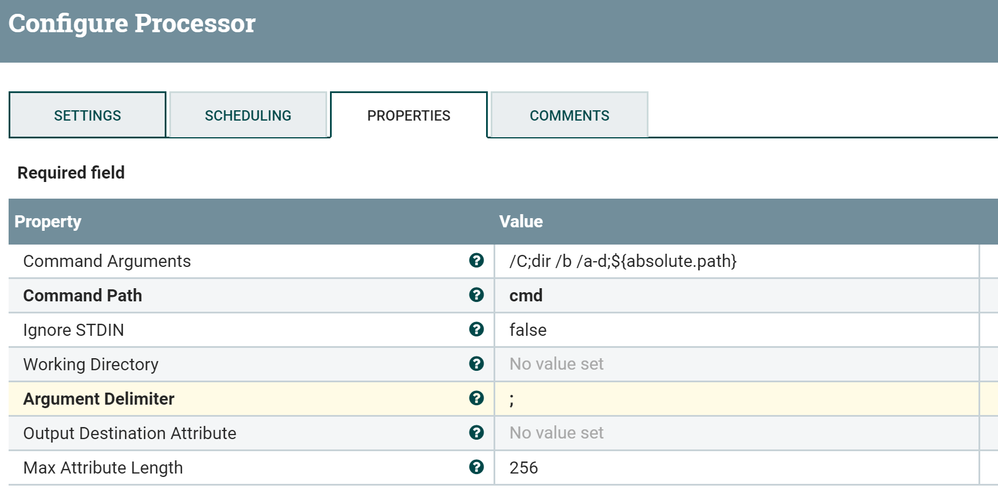Click help icon for Working Directory
The height and width of the screenshot is (496, 998).
click(476, 364)
